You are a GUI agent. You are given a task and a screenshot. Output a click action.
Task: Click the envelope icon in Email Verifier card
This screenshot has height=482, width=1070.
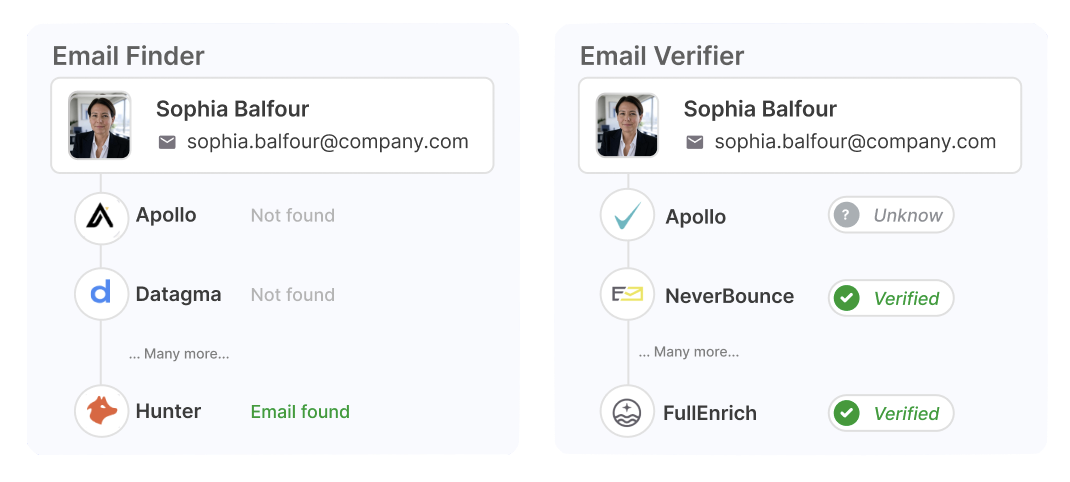[694, 142]
